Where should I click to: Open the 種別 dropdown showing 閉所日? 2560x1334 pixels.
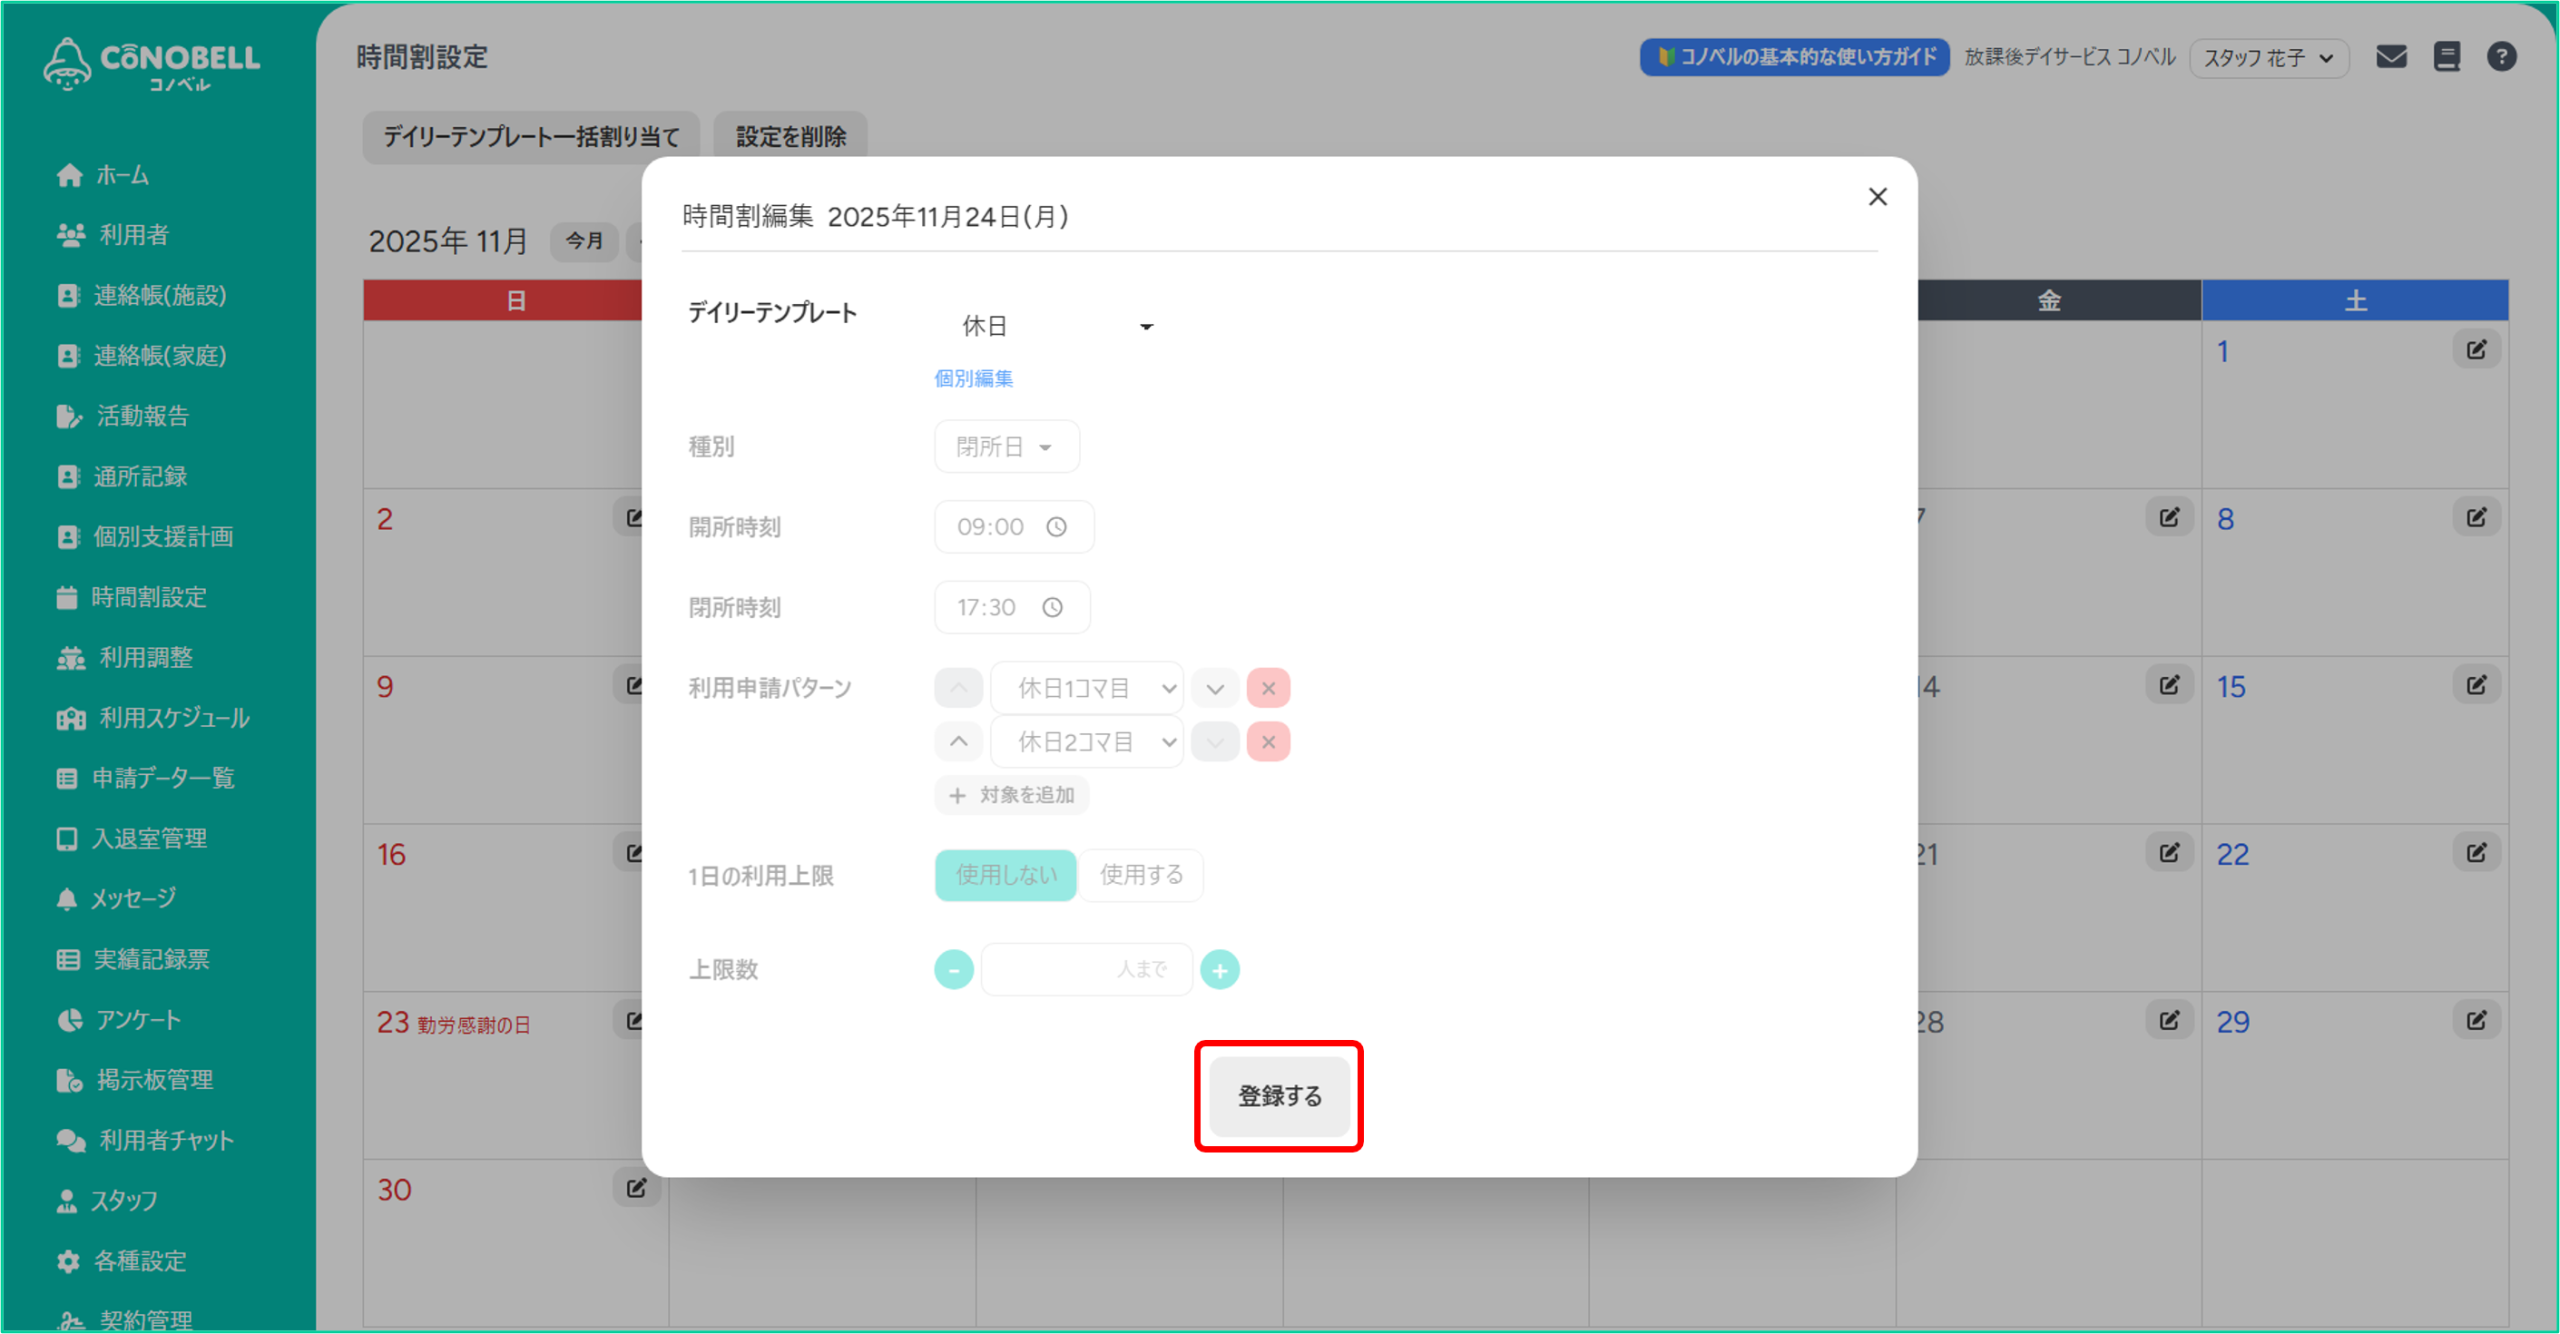(1005, 447)
